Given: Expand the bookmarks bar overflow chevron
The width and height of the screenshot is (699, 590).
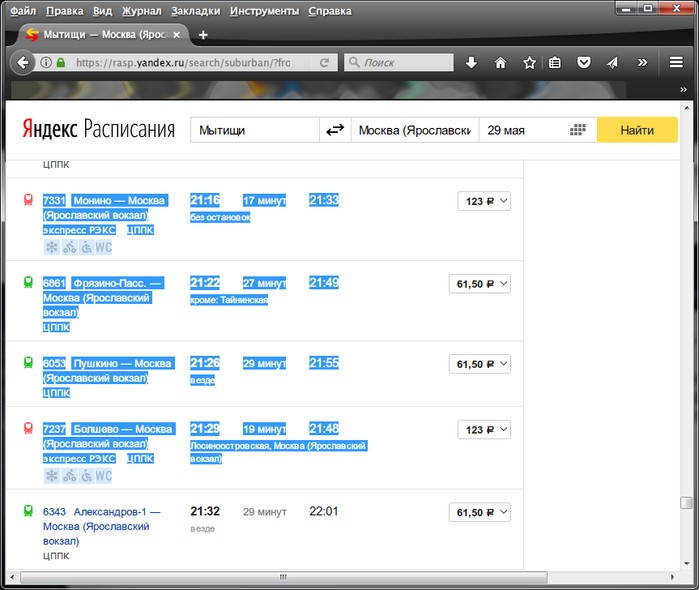Looking at the screenshot, I should (x=683, y=90).
